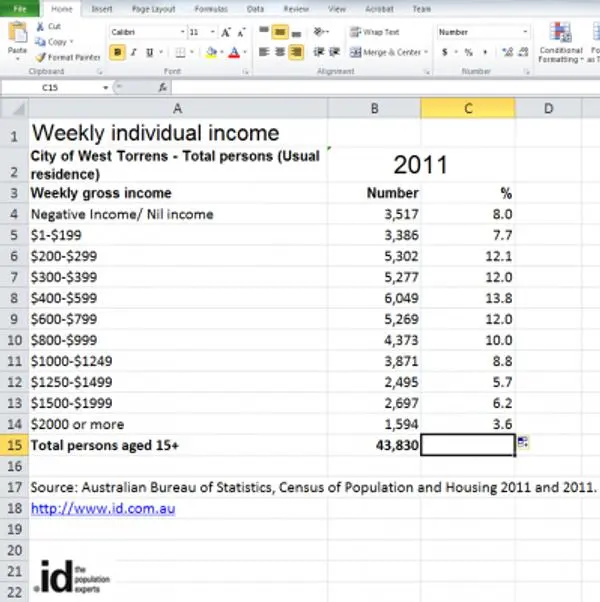Apply bottom vertical alignment
Screen dimensions: 600x602
click(296, 33)
